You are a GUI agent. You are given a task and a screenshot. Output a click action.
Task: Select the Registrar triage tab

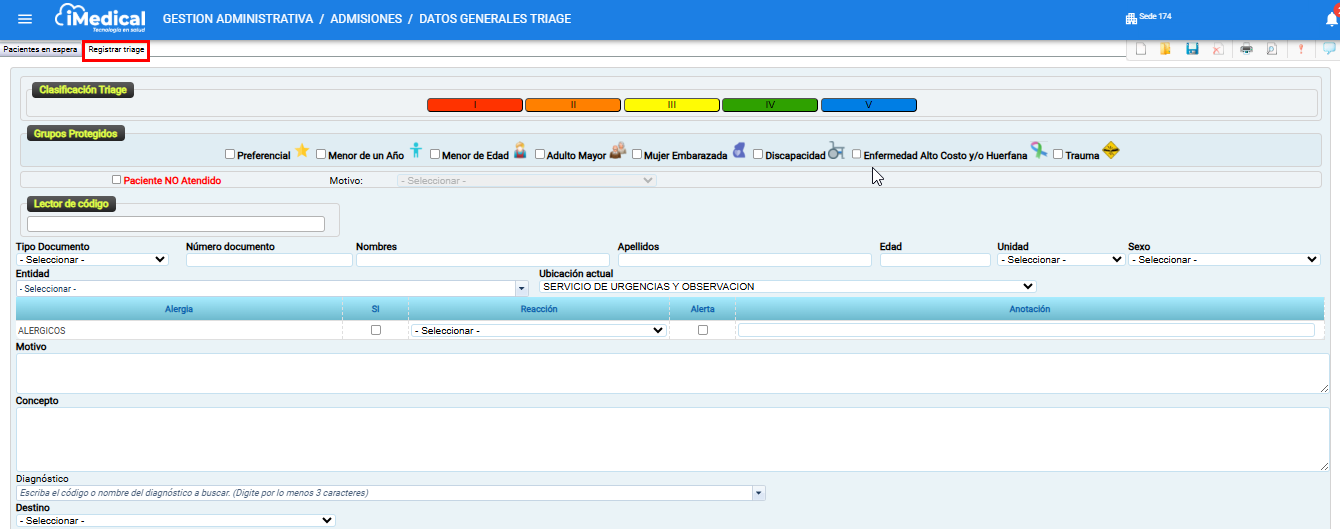117,49
